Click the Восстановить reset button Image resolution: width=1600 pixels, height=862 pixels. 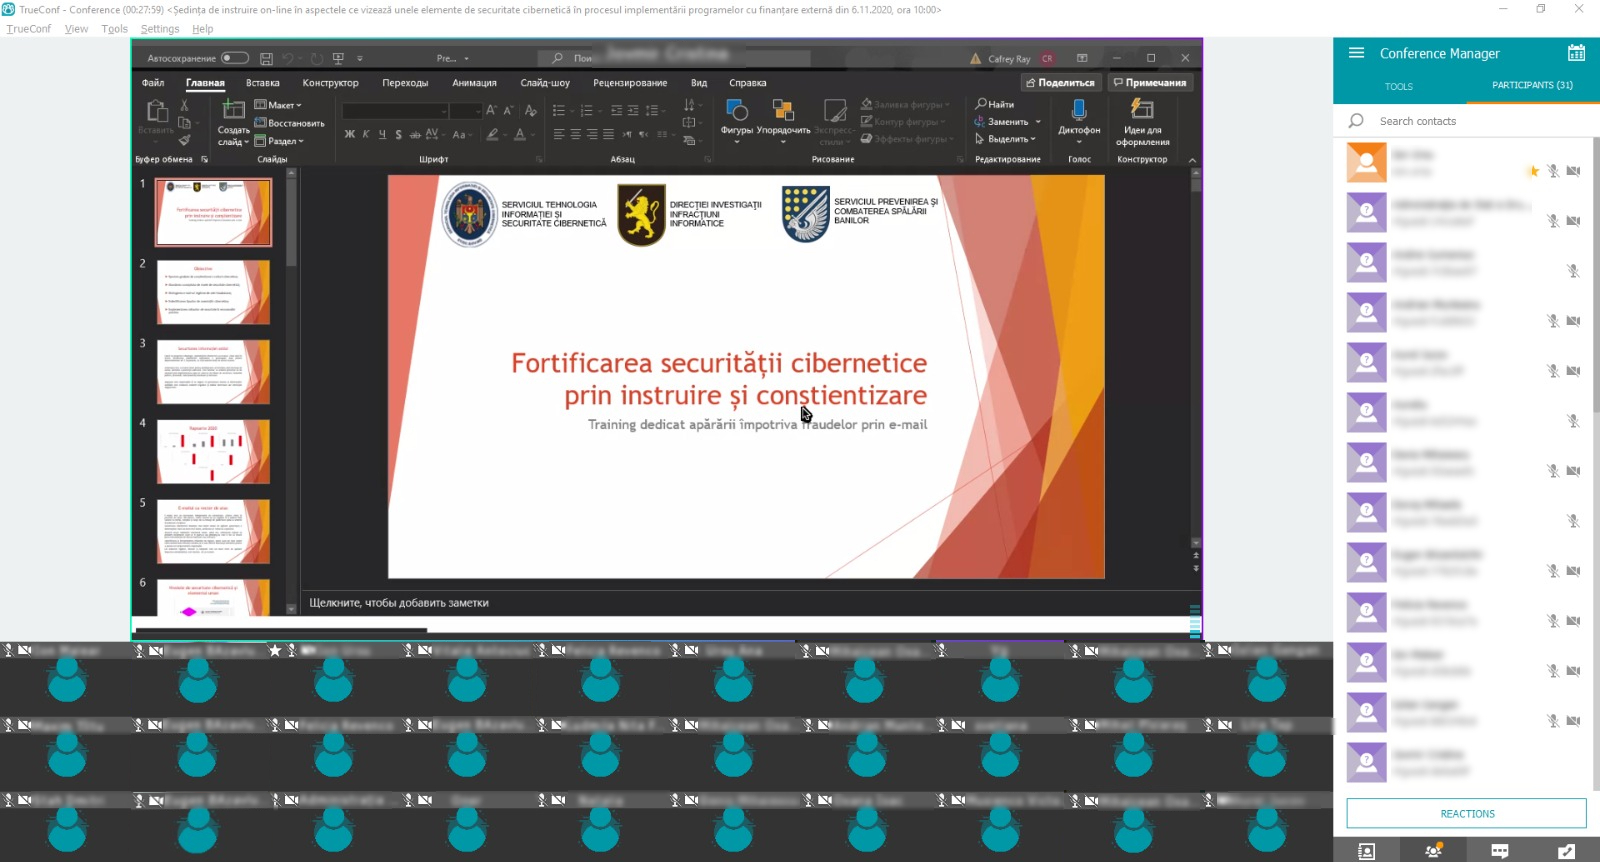pos(289,123)
